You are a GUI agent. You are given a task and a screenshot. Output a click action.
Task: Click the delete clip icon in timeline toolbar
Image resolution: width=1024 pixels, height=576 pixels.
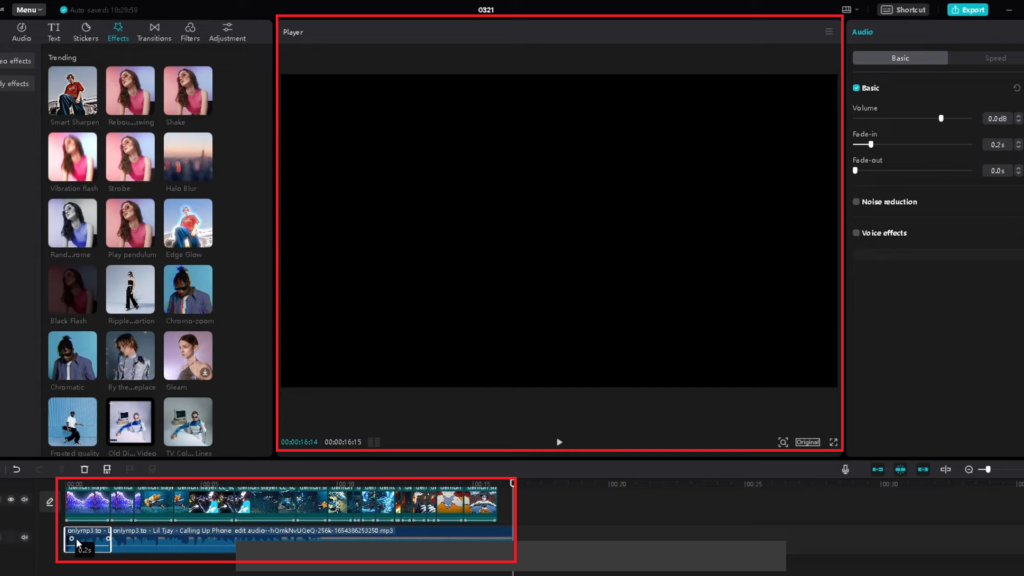click(84, 468)
